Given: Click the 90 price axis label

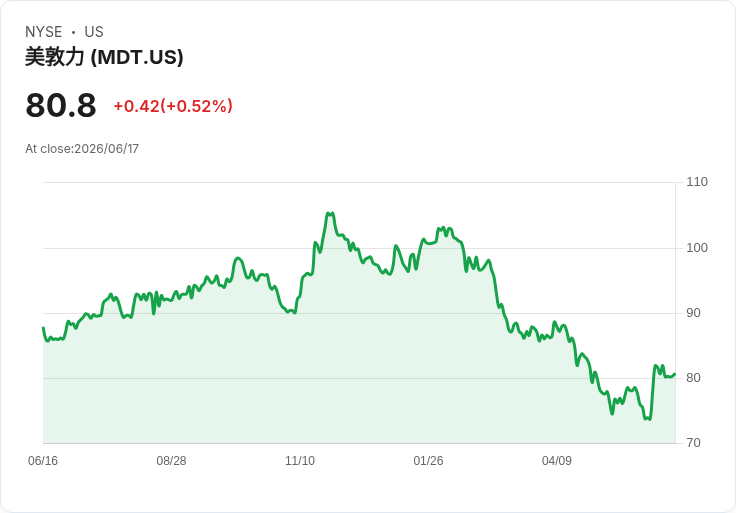Looking at the screenshot, I should pos(693,313).
